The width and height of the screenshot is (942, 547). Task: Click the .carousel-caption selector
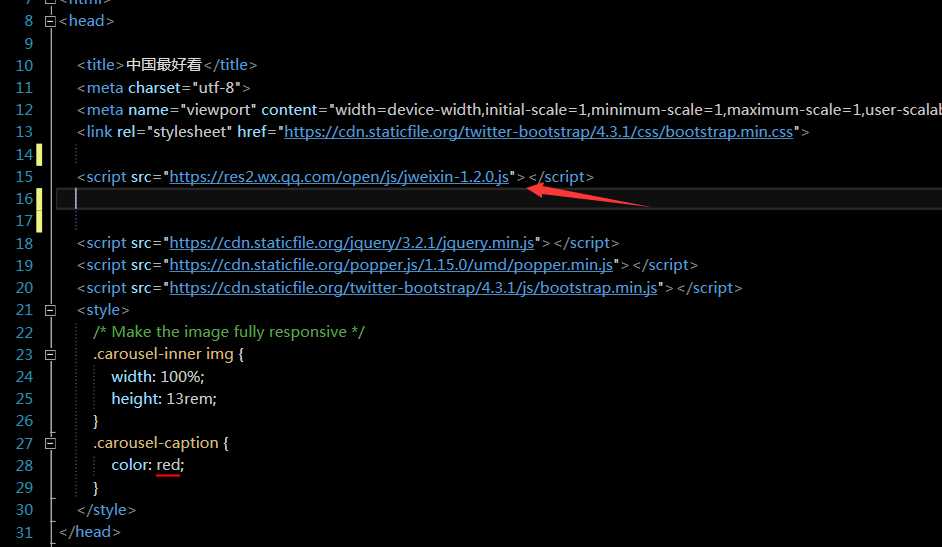[156, 443]
